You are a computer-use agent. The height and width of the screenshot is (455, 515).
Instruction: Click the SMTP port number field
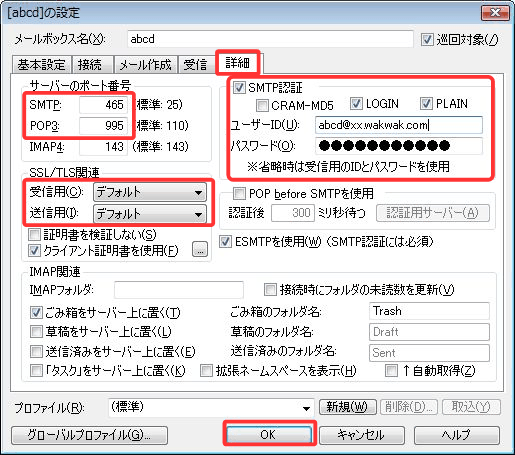(x=103, y=105)
